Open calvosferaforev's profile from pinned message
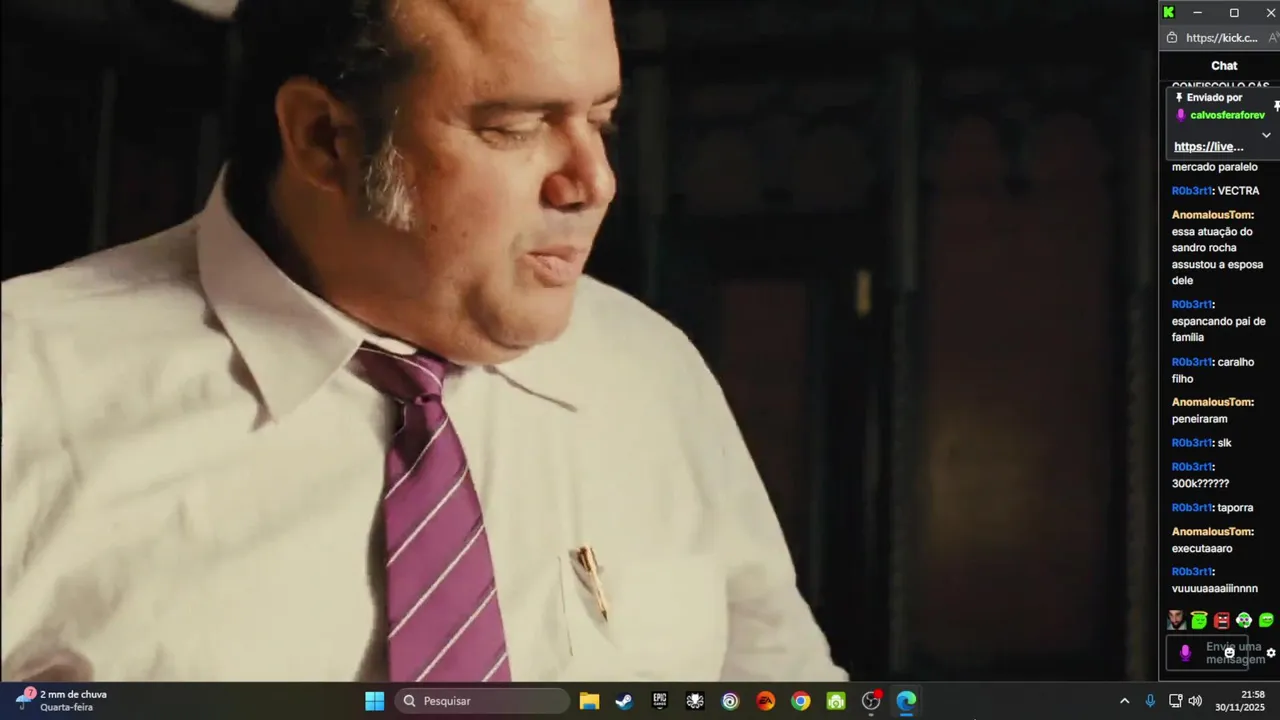Viewport: 1280px width, 720px height. (1227, 115)
